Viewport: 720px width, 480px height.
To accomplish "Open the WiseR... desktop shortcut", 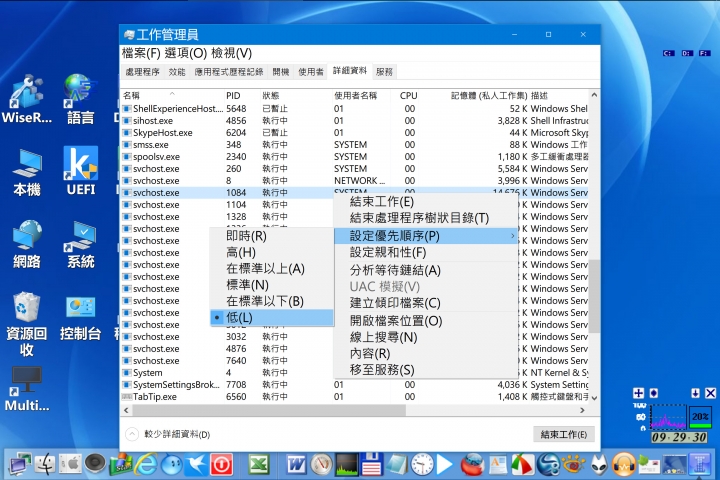I will [x=27, y=100].
